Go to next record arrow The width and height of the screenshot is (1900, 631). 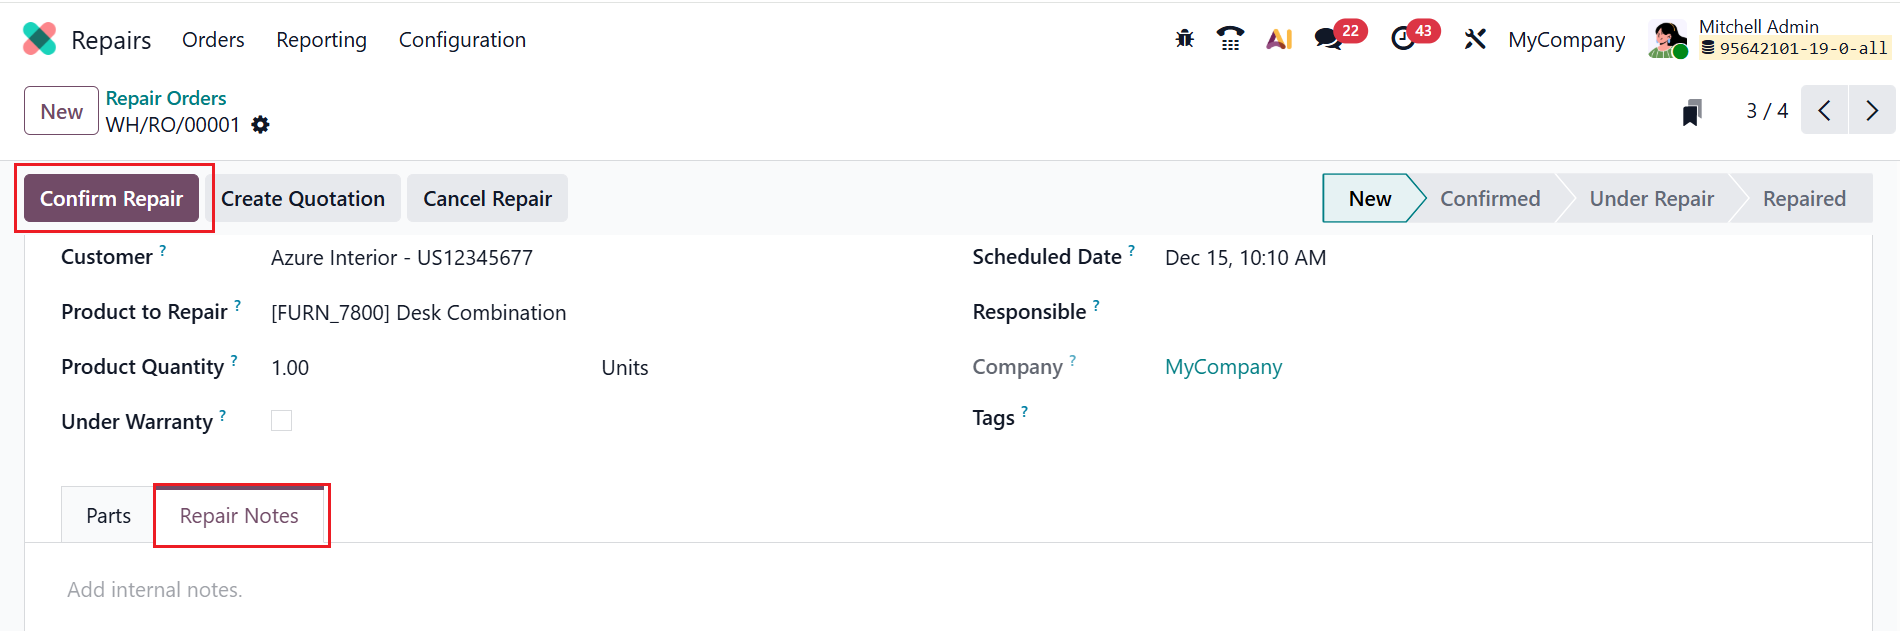click(1872, 111)
